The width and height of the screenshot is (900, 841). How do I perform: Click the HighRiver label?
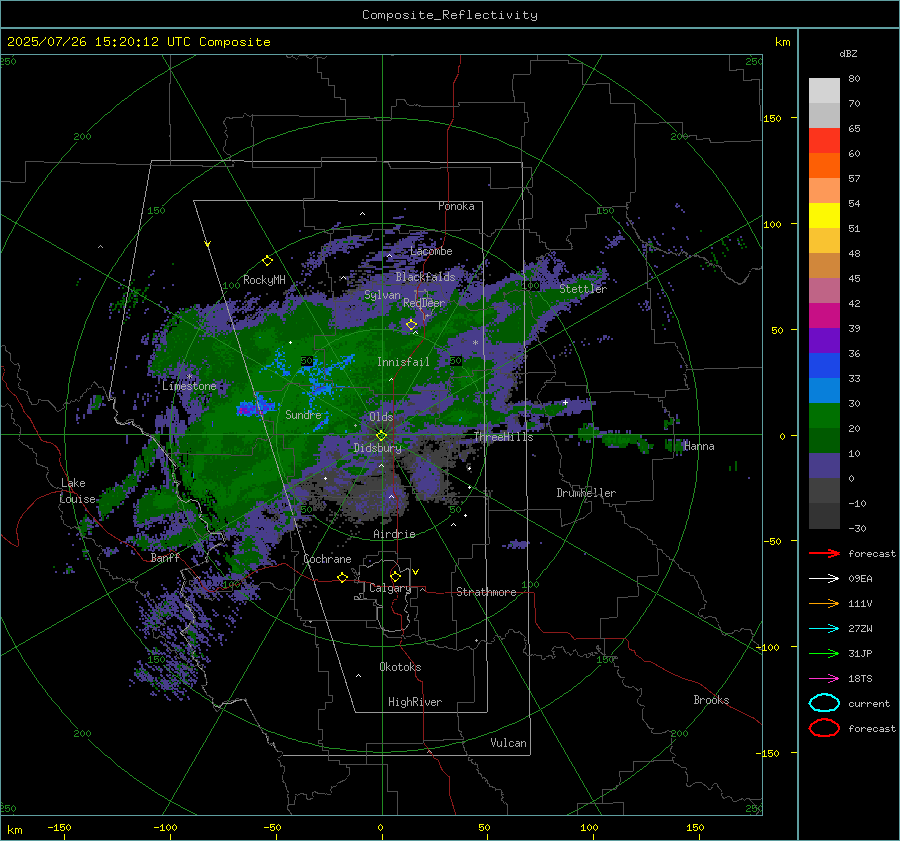coord(415,702)
